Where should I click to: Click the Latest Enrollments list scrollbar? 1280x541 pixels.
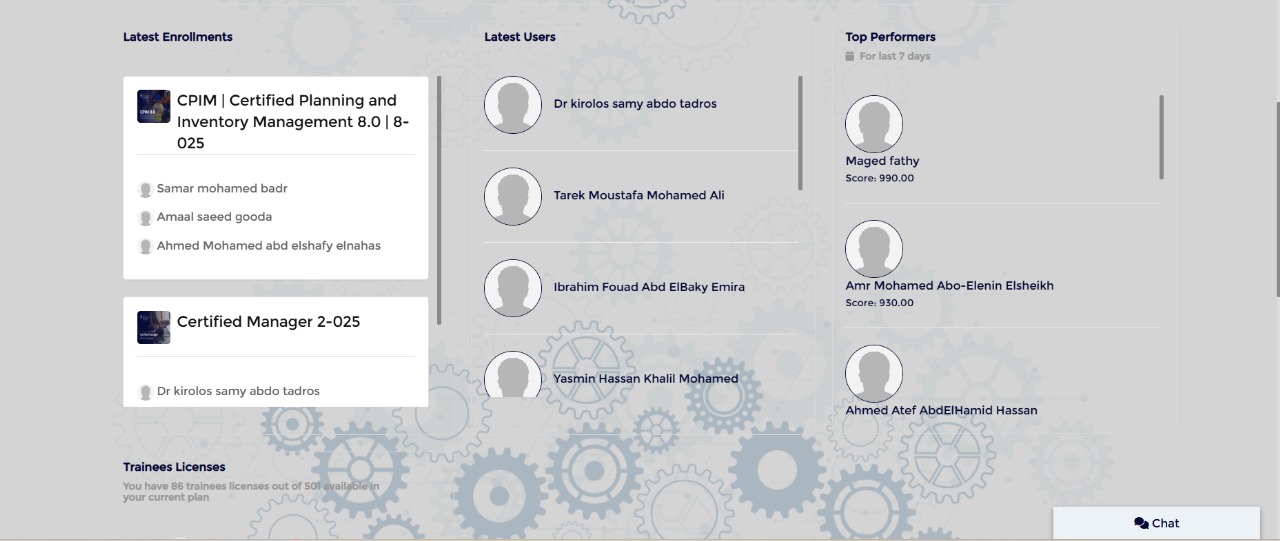click(439, 200)
